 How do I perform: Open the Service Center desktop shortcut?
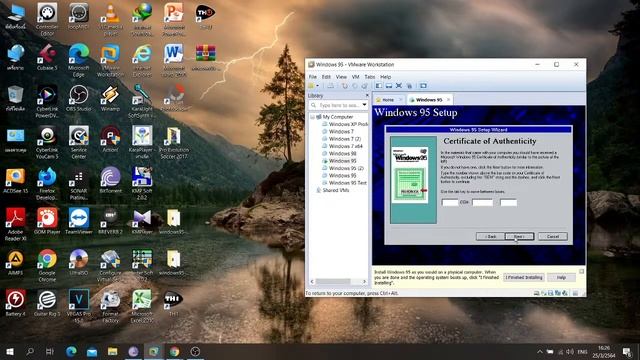(x=79, y=142)
